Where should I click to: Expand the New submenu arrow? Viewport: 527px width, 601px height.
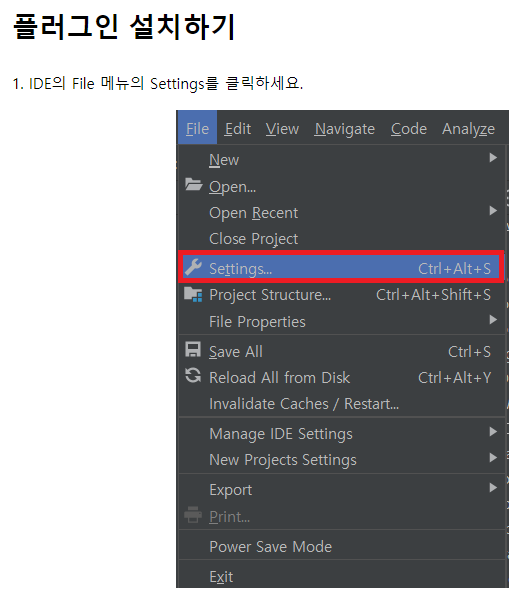click(x=493, y=158)
